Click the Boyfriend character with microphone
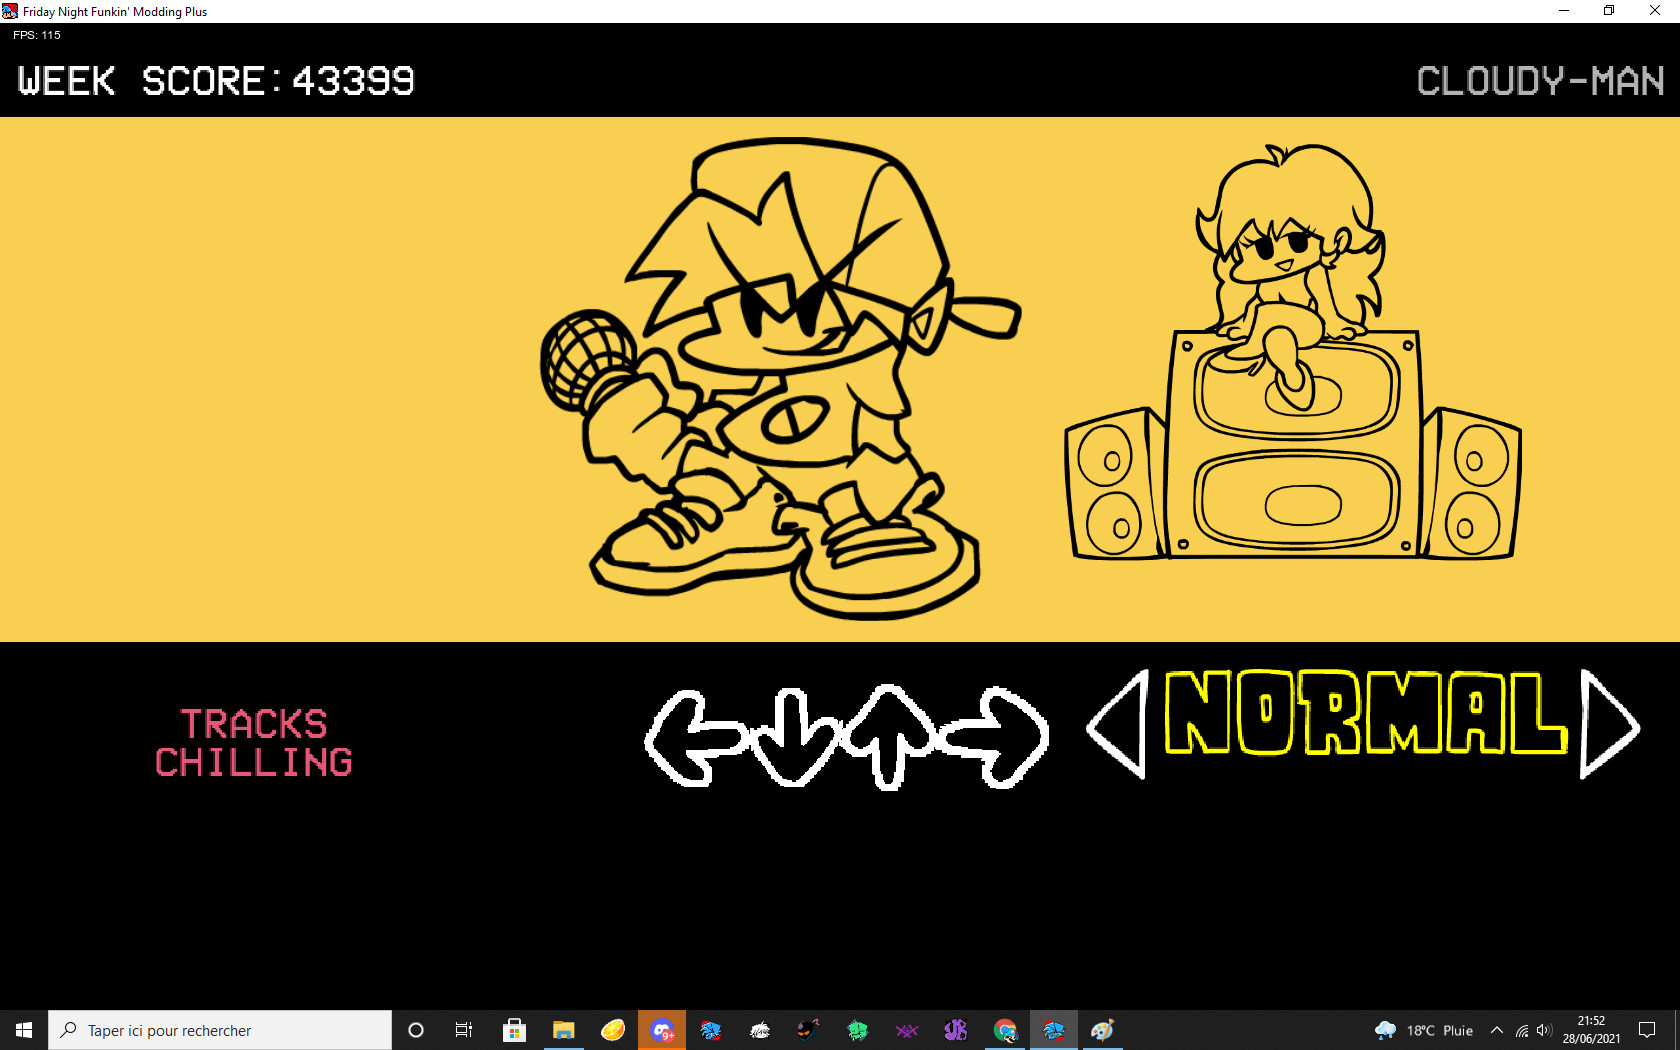This screenshot has width=1680, height=1050. tap(780, 379)
